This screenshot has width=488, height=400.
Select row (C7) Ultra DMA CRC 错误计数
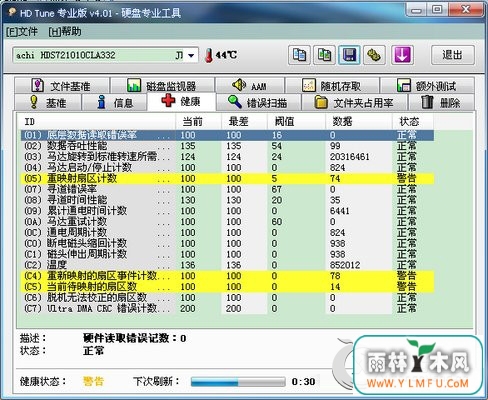click(x=227, y=308)
